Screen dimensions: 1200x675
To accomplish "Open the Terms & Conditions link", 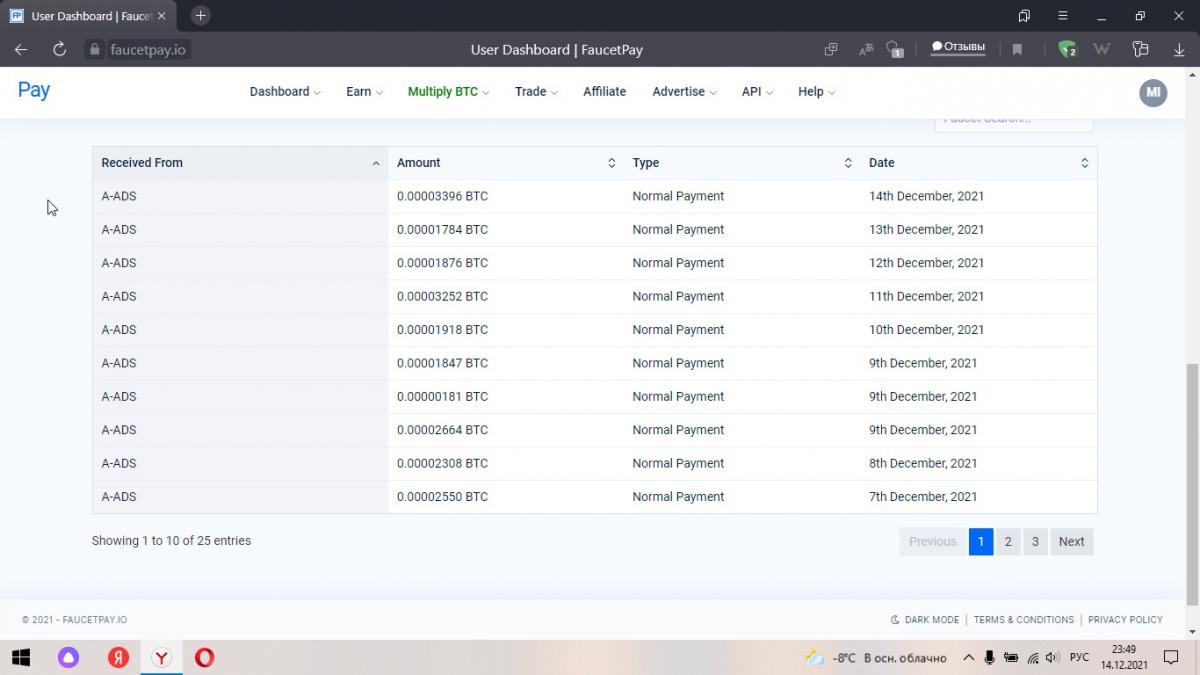I will 1024,620.
